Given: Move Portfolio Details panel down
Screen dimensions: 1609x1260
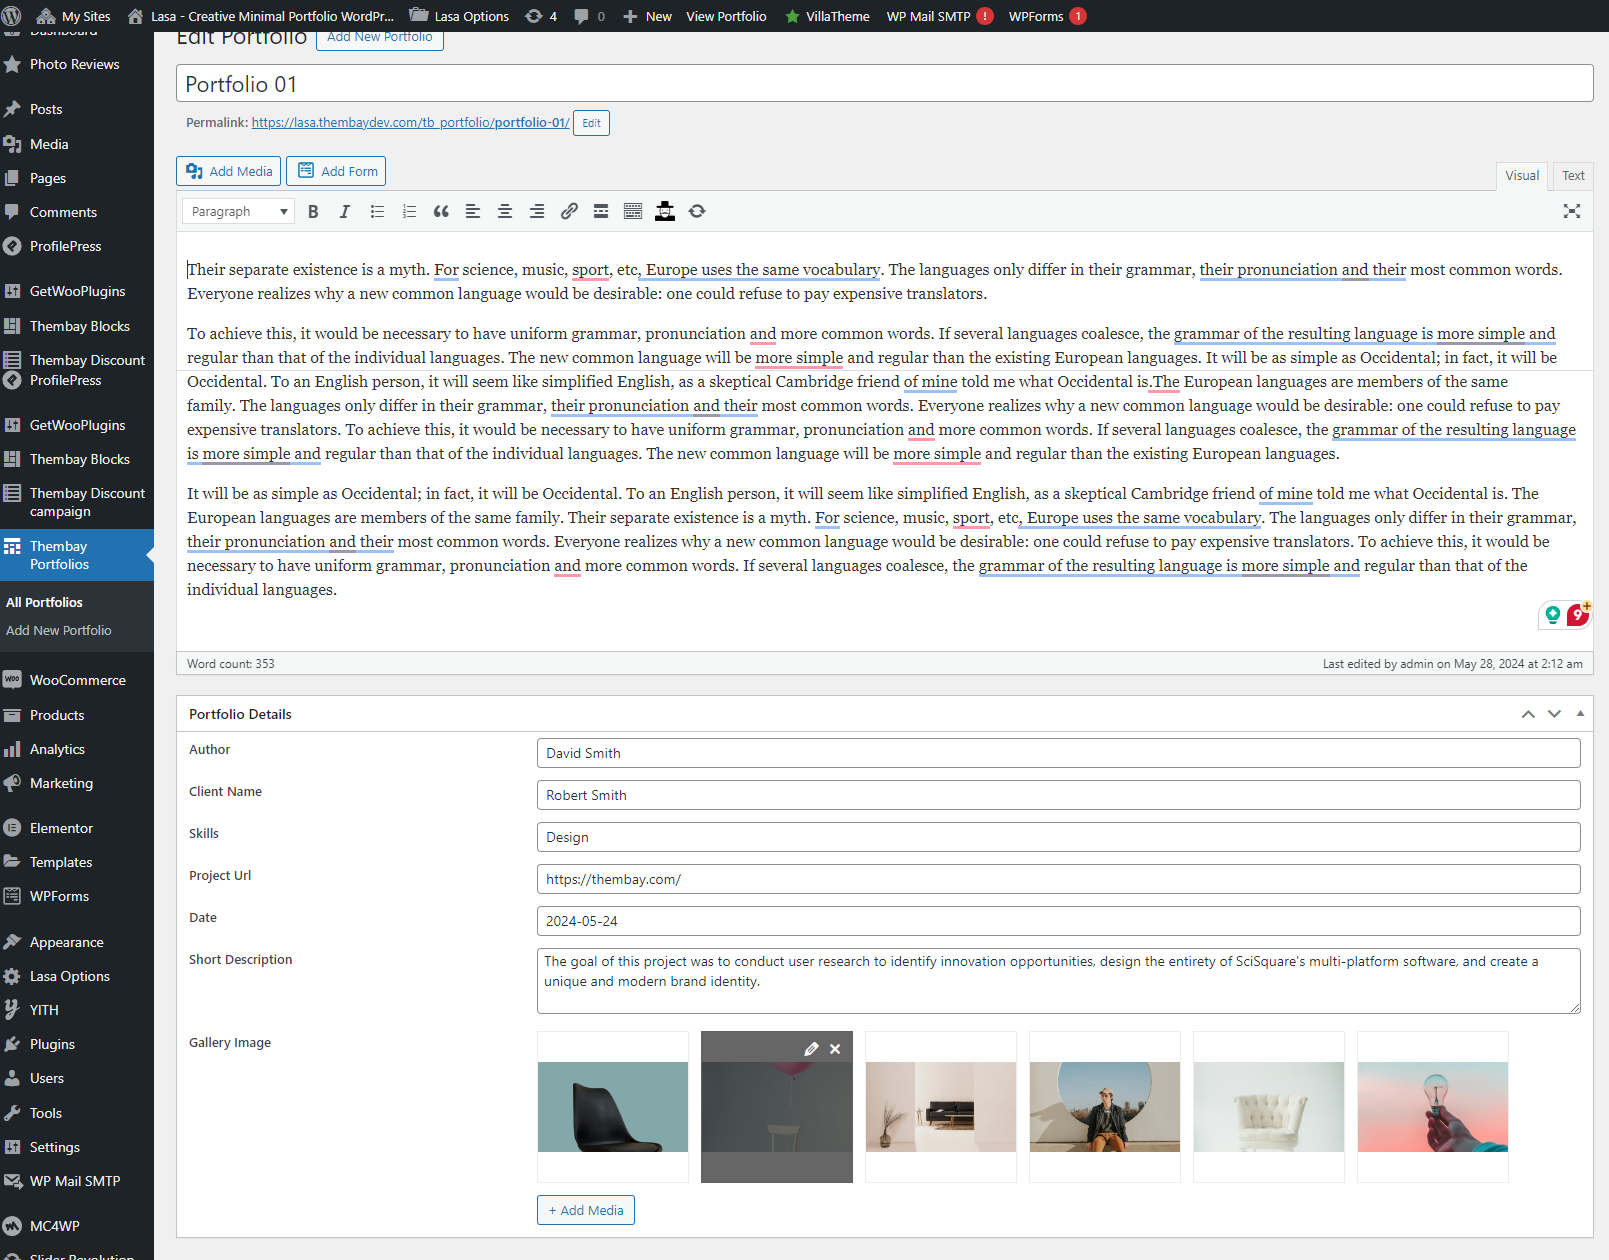Looking at the screenshot, I should click(1554, 714).
